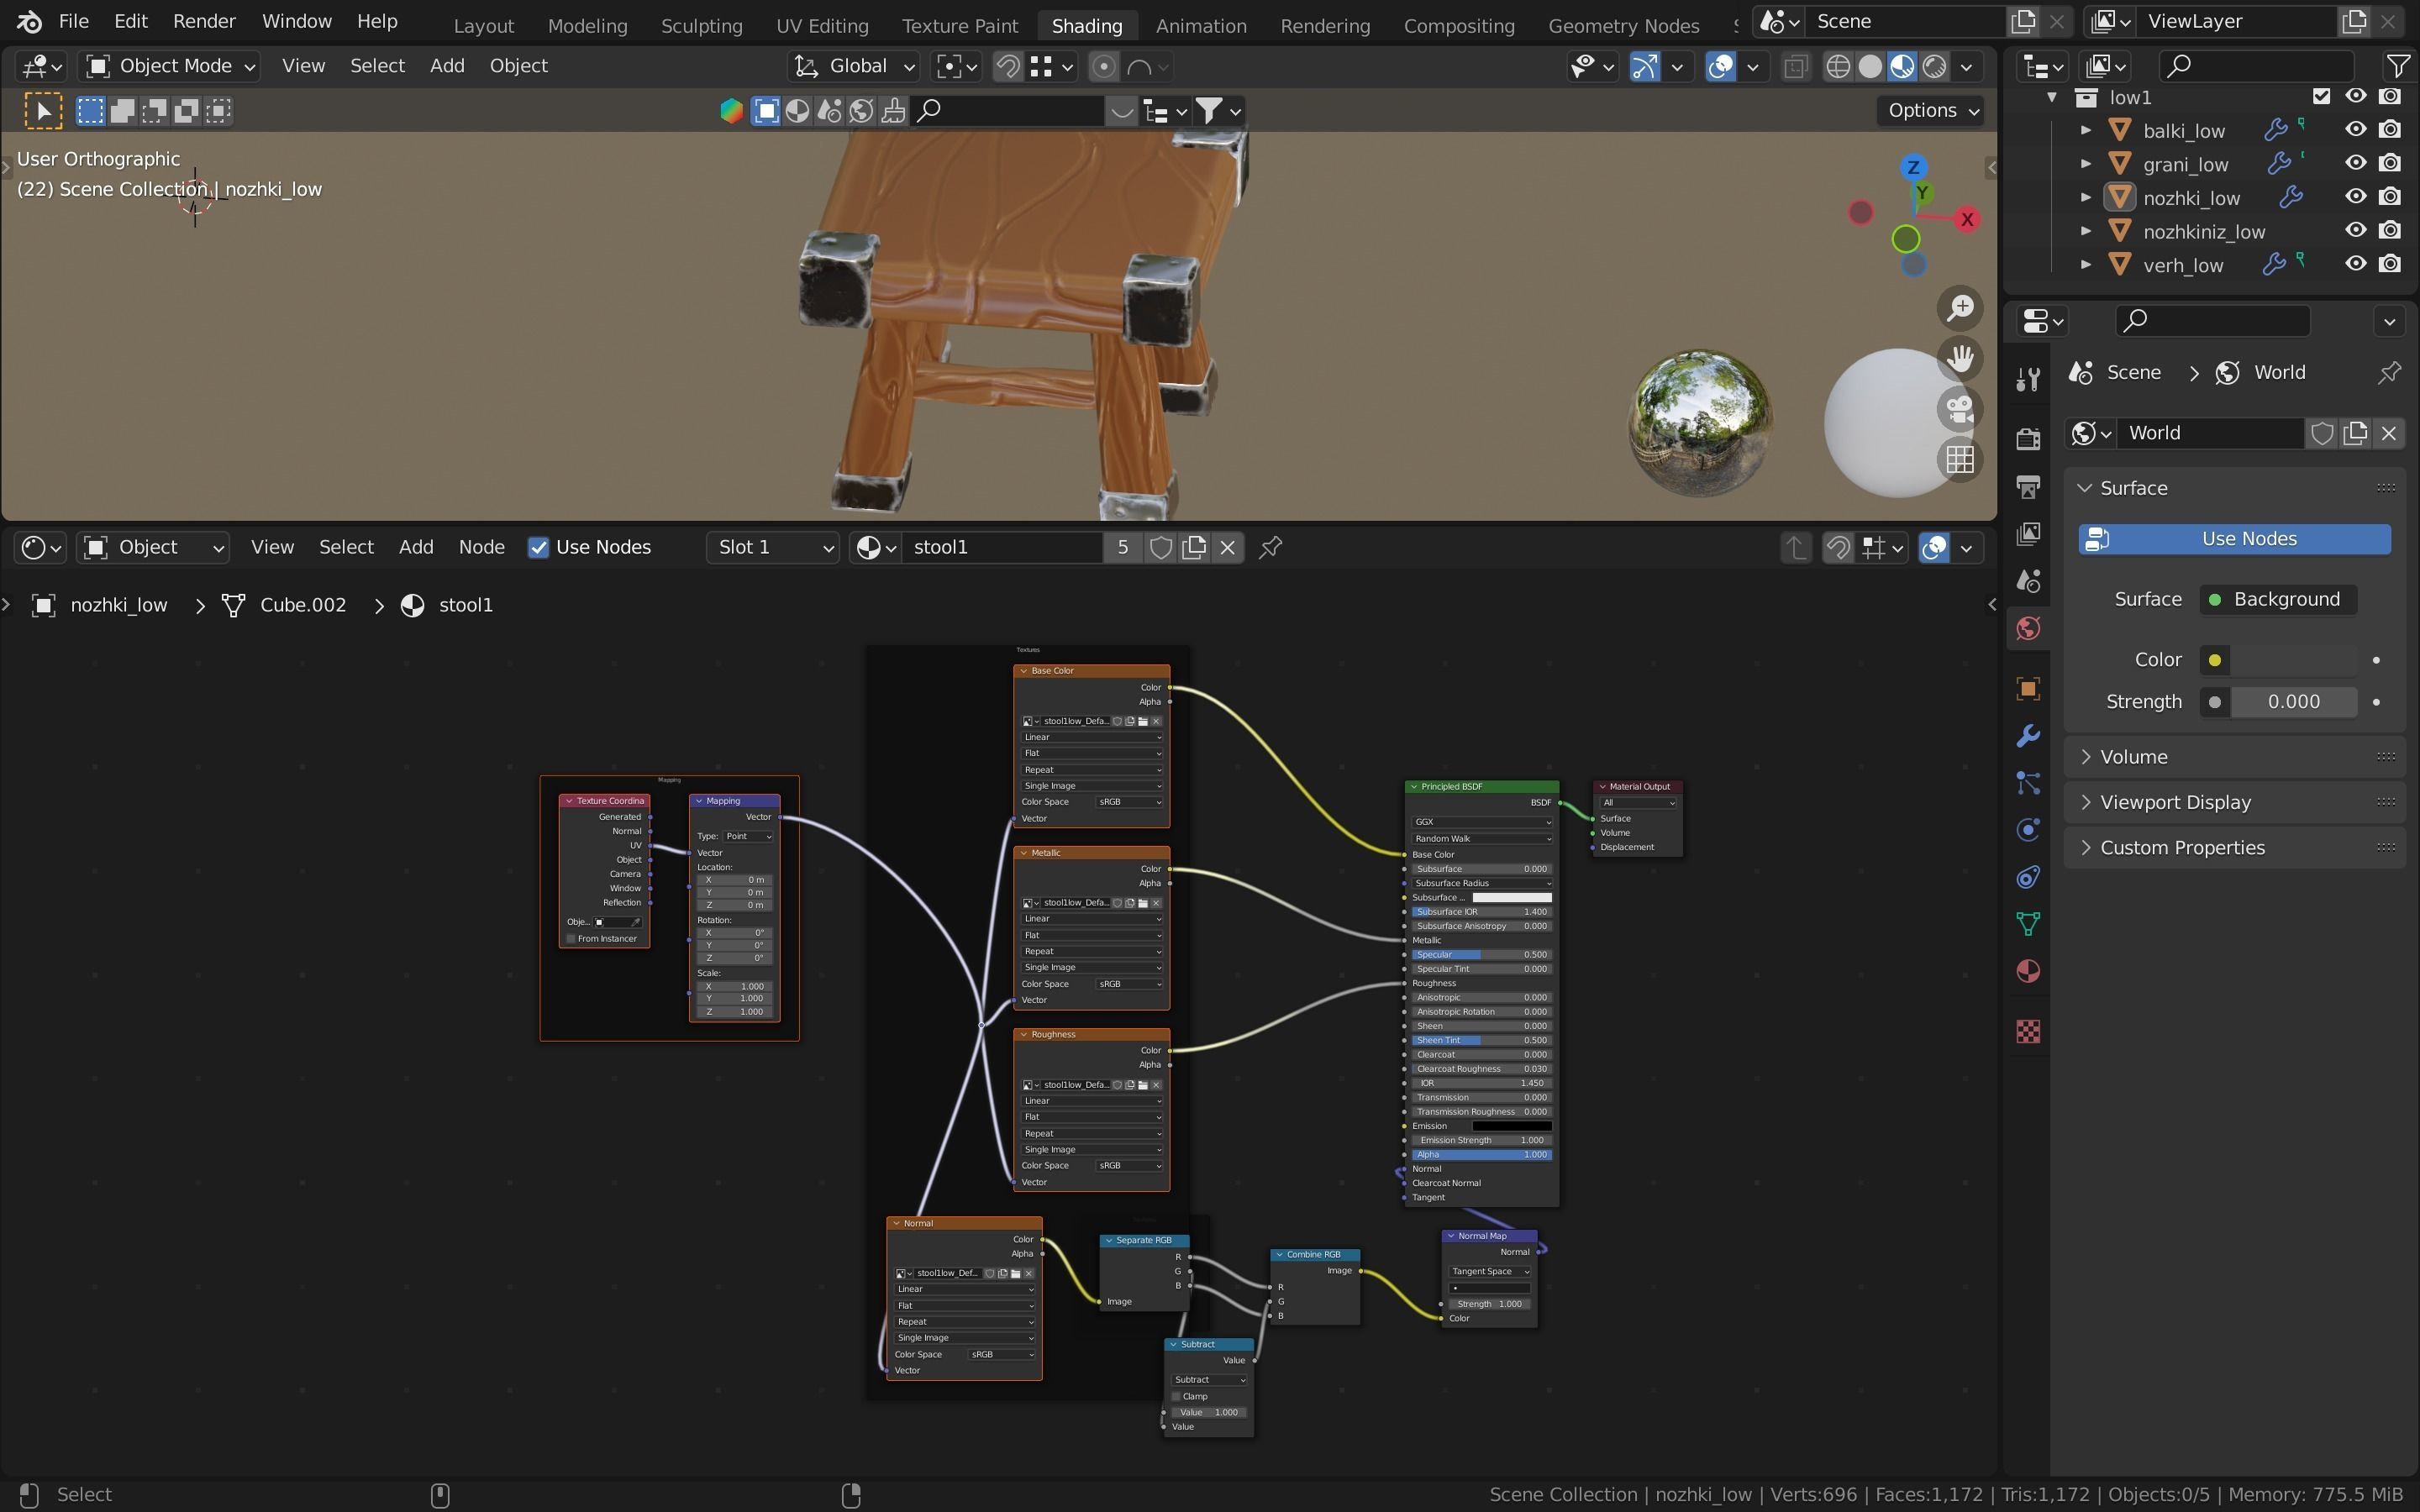This screenshot has width=2420, height=1512.
Task: Click the pan hand viewport gizmo
Action: click(1960, 358)
